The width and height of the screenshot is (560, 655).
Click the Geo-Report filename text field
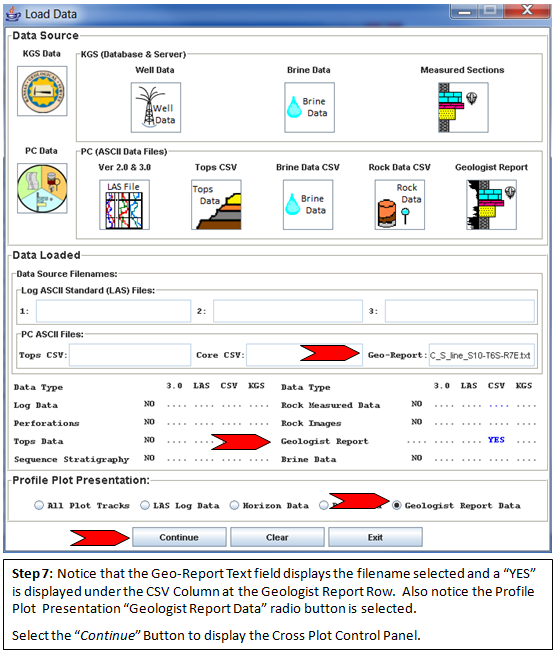[x=481, y=355]
